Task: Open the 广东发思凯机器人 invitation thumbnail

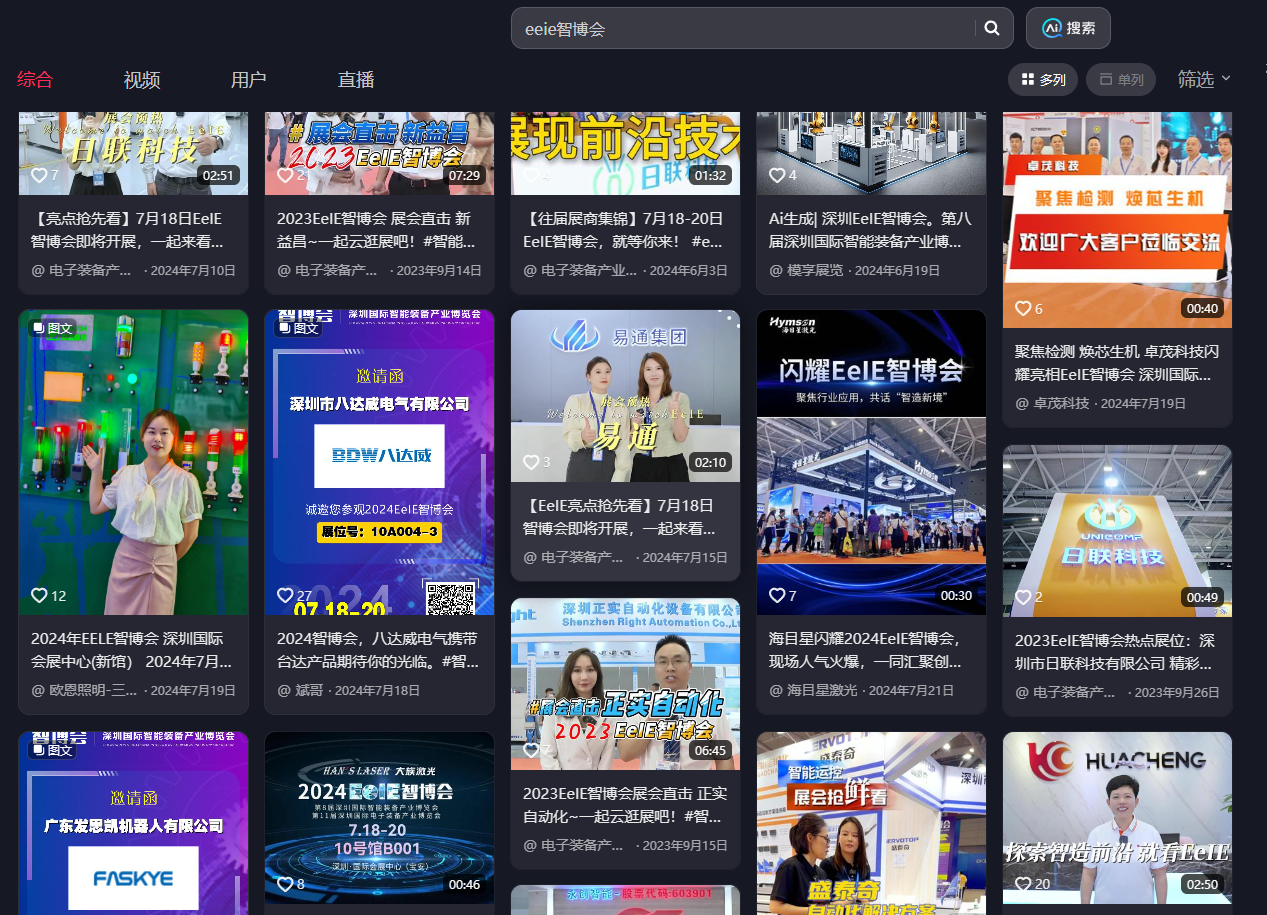Action: 133,823
